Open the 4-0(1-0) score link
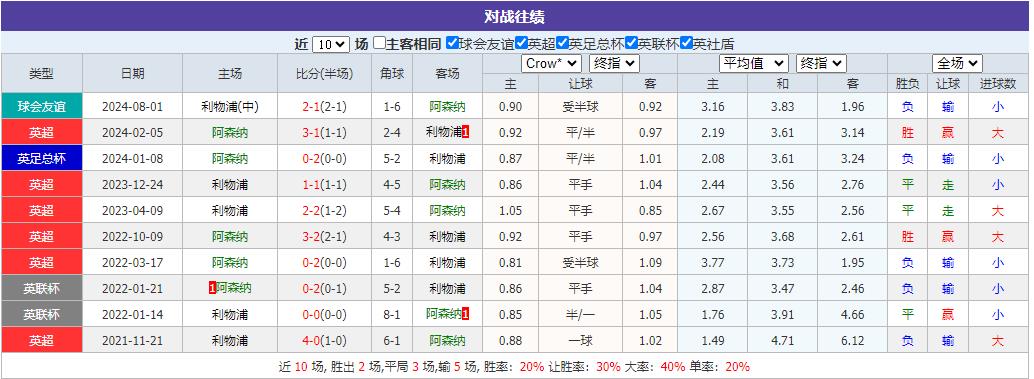Image resolution: width=1034 pixels, height=379 pixels. point(324,341)
